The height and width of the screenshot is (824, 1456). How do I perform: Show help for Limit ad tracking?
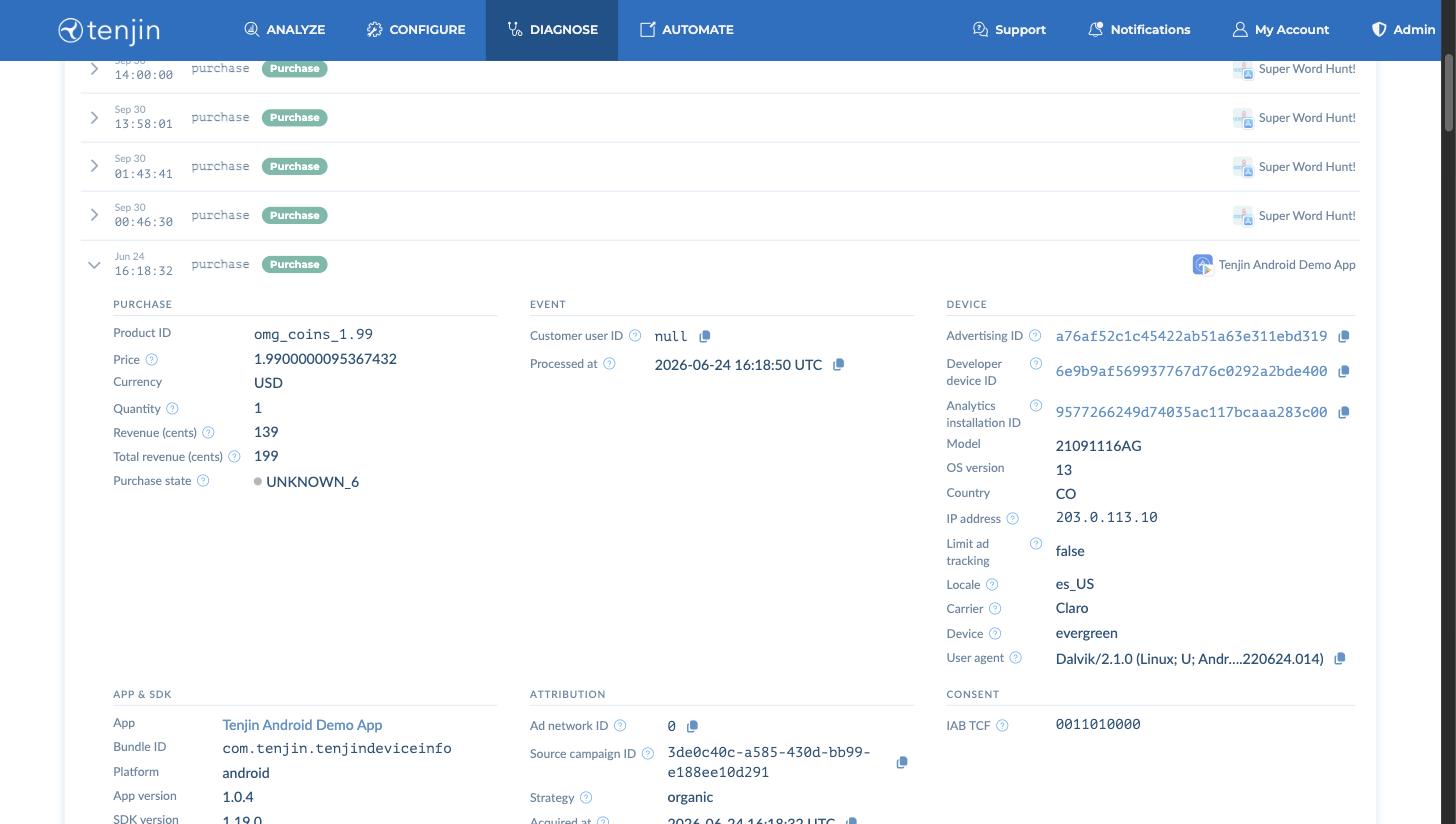coord(1036,544)
